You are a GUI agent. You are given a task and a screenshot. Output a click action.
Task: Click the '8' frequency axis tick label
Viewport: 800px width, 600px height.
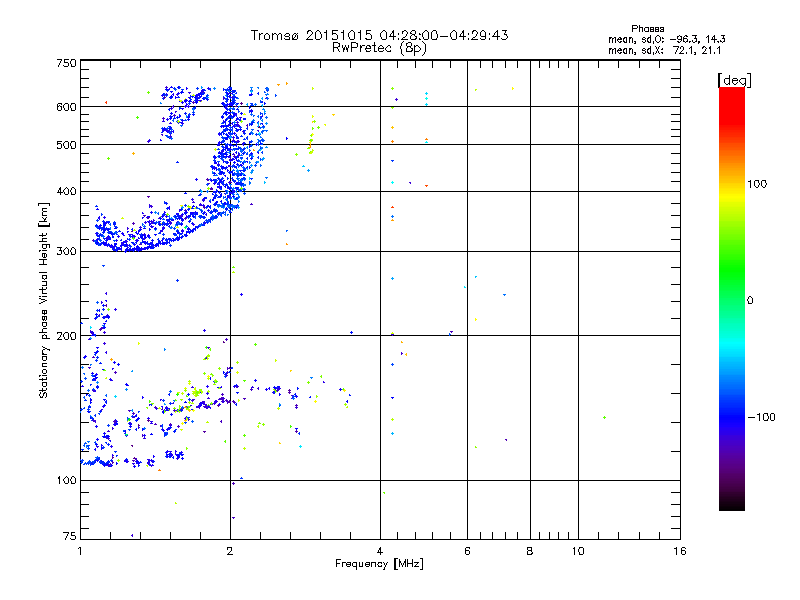point(530,551)
